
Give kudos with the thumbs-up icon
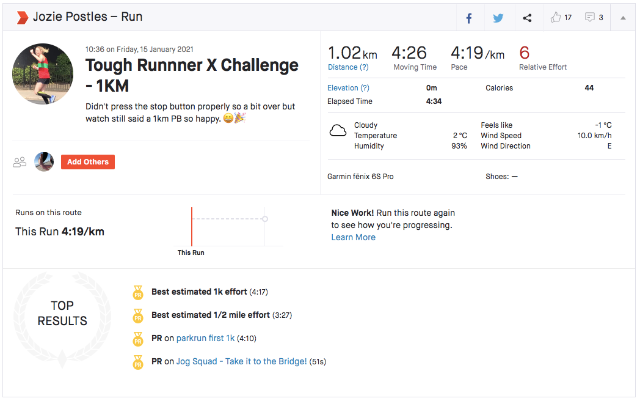tap(556, 17)
